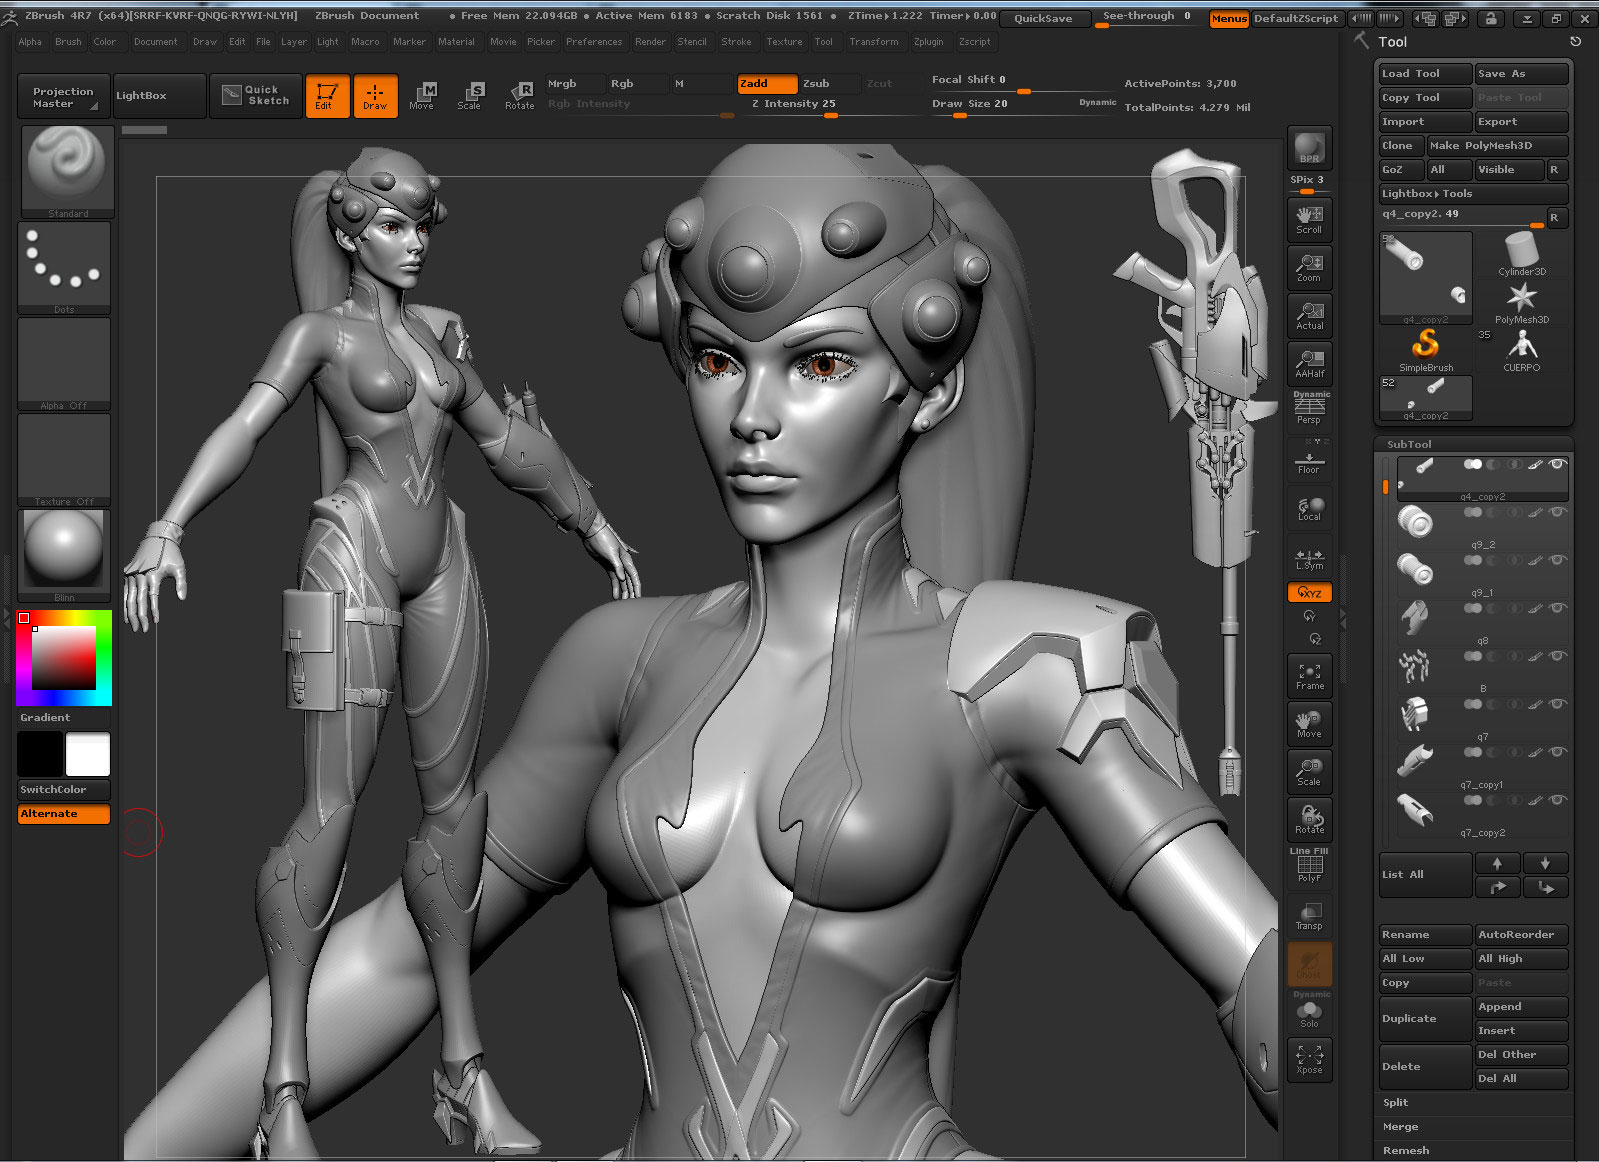Activate Edit mode button
Screen dimensions: 1599x1162
[327, 96]
